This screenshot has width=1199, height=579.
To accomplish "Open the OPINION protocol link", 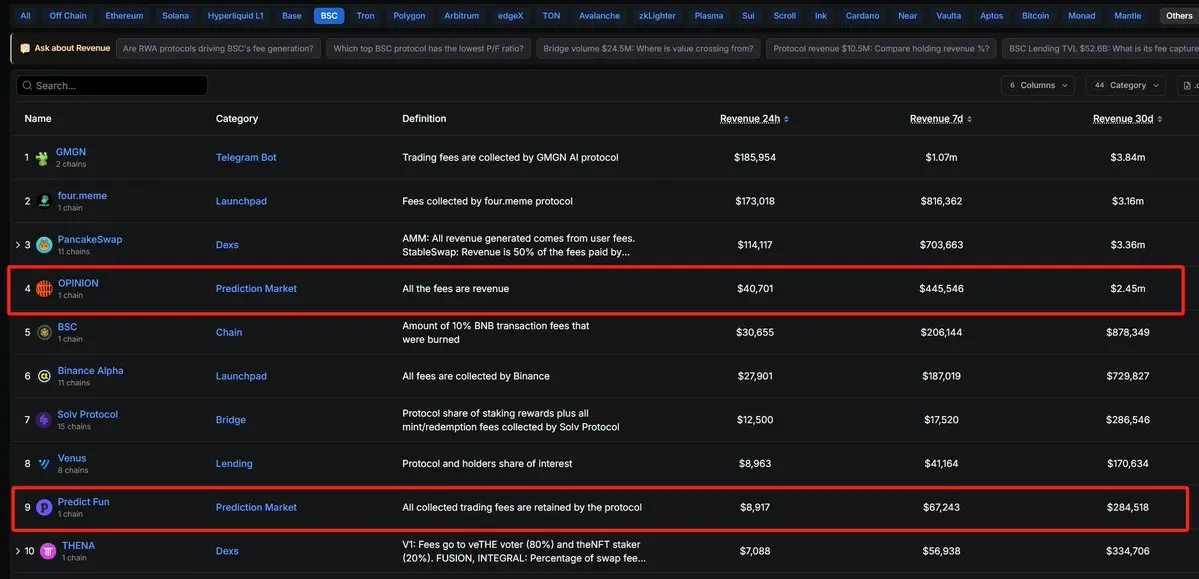I will pos(78,283).
